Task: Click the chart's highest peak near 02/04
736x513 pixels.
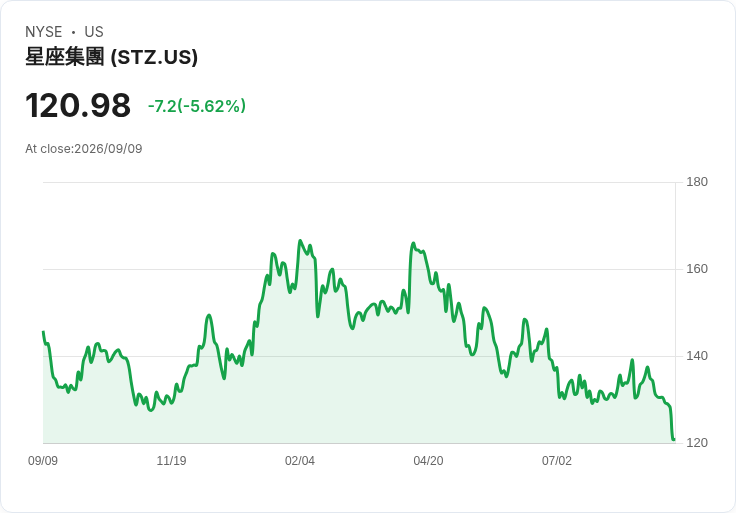Action: coord(300,241)
